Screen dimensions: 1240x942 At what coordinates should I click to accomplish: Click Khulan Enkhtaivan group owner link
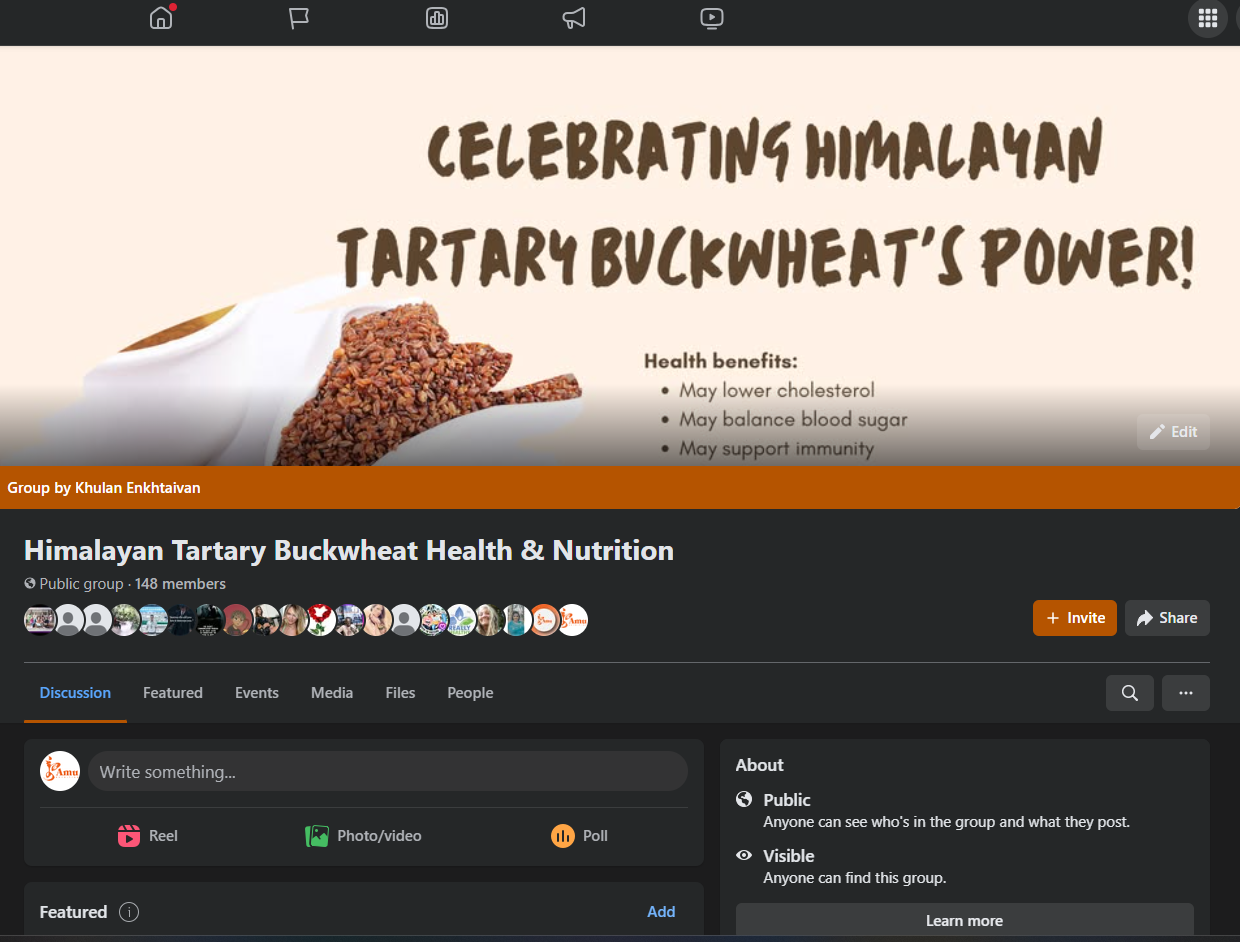tap(138, 488)
